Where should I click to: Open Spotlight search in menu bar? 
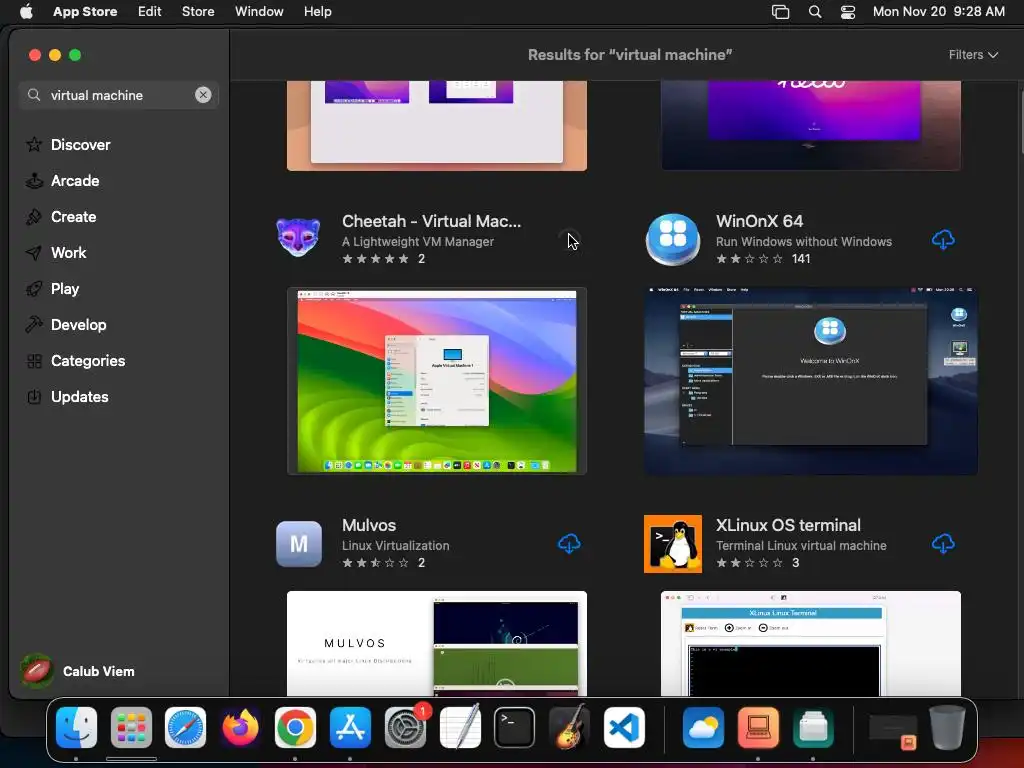tap(814, 12)
